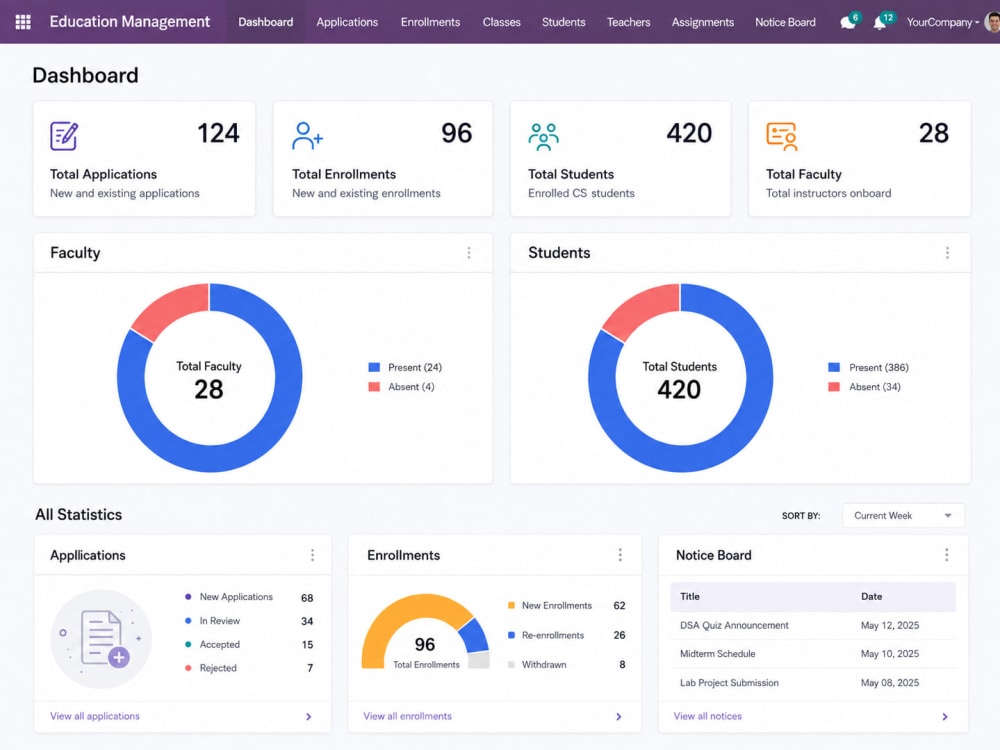Click the Rejected red dot marker

tap(188, 668)
